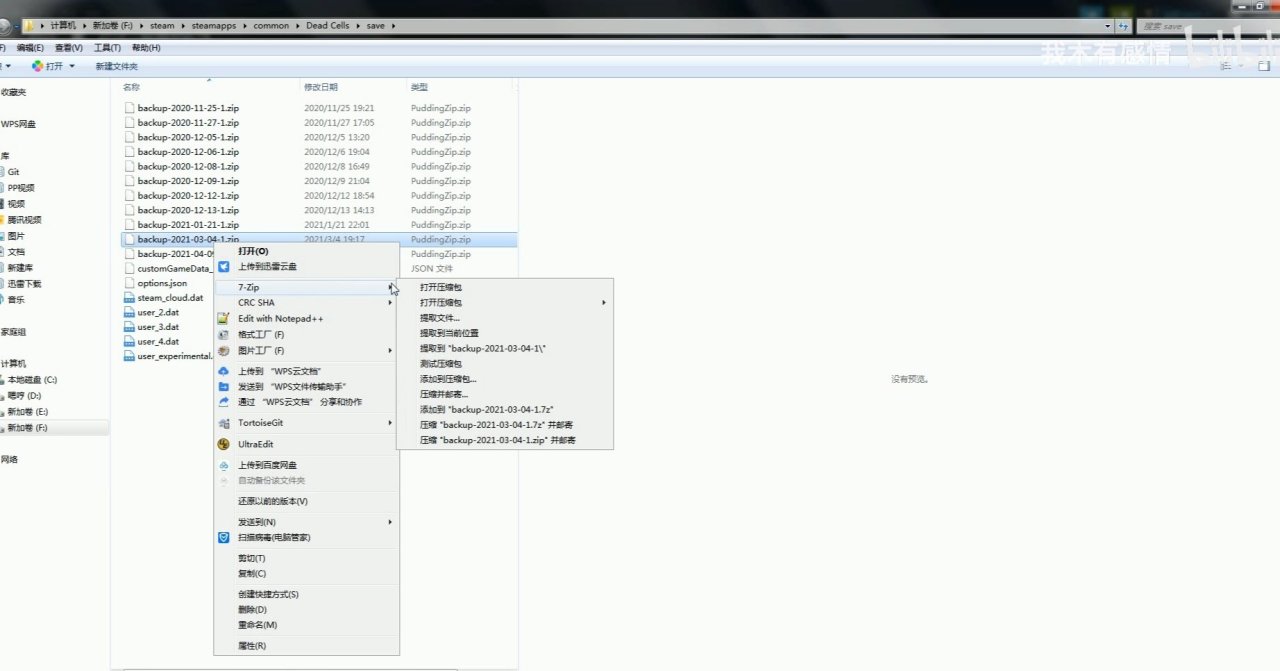The height and width of the screenshot is (671, 1280).
Task: Click the 打开 toolbar button
Action: click(x=53, y=66)
